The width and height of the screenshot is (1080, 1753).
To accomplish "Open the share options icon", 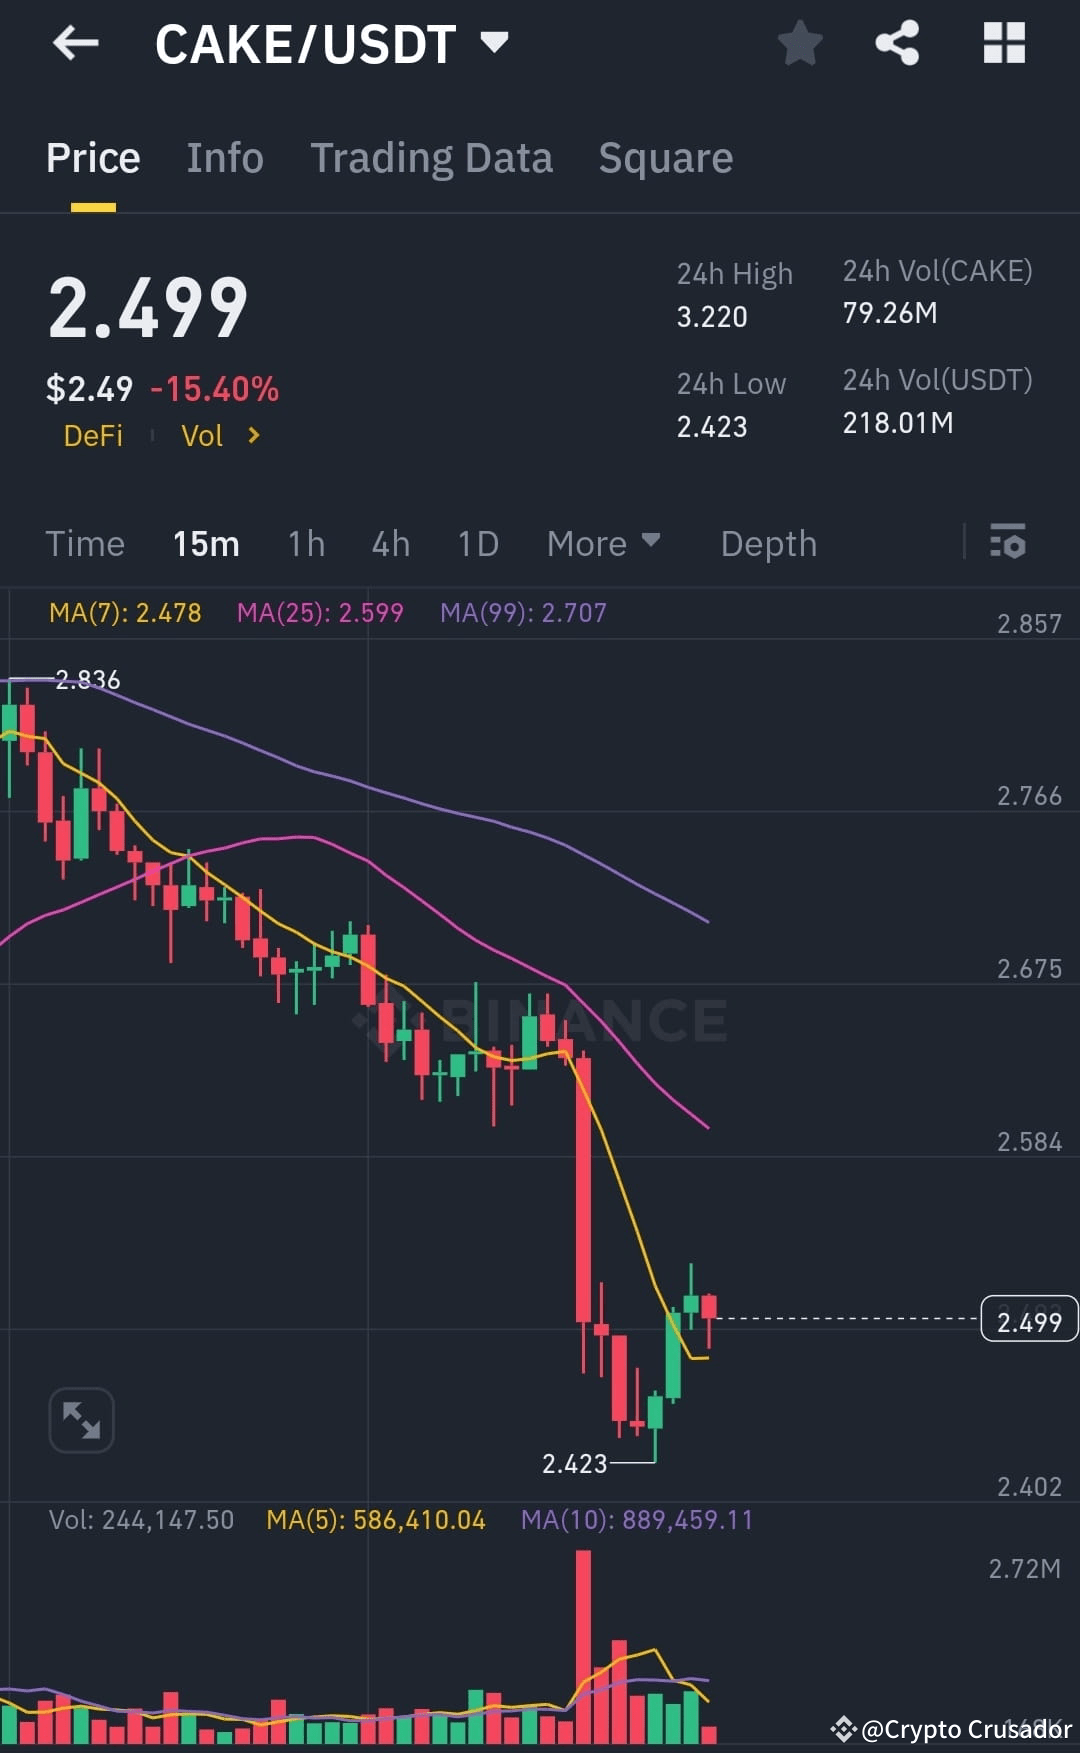I will pos(897,43).
